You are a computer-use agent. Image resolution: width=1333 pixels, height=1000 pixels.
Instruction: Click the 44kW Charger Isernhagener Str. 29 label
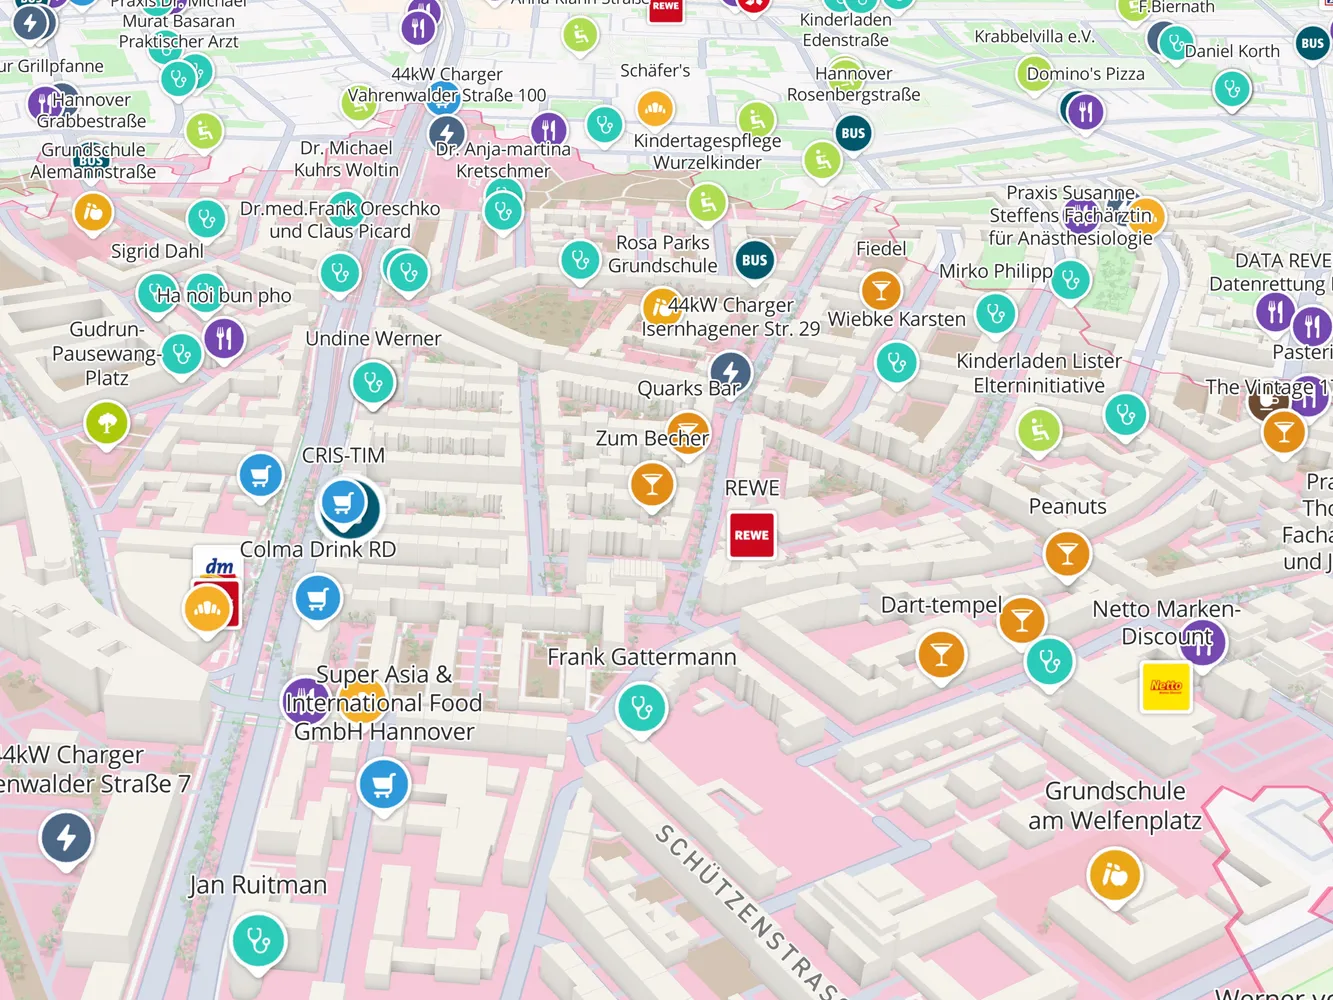point(731,316)
